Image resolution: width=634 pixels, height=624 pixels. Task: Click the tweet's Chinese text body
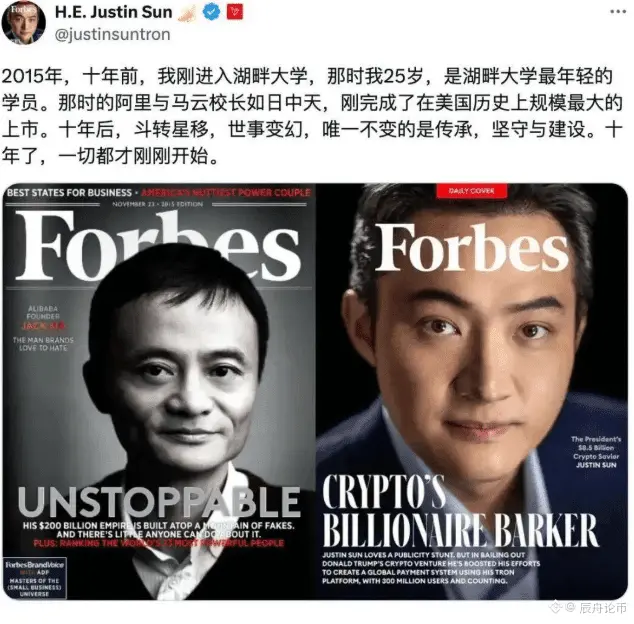click(312, 116)
